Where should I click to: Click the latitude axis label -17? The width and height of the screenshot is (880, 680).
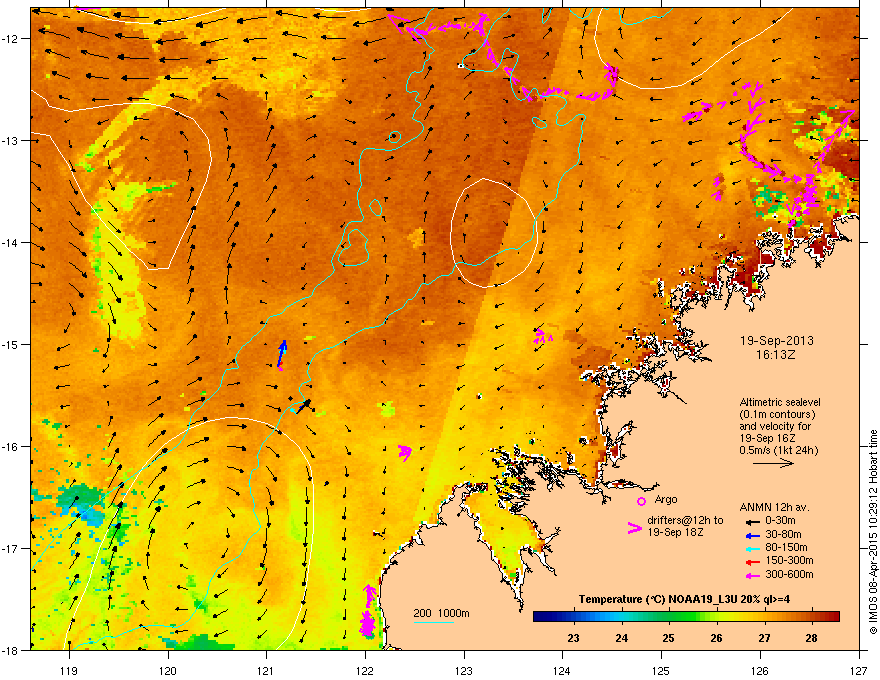pyautogui.click(x=11, y=548)
